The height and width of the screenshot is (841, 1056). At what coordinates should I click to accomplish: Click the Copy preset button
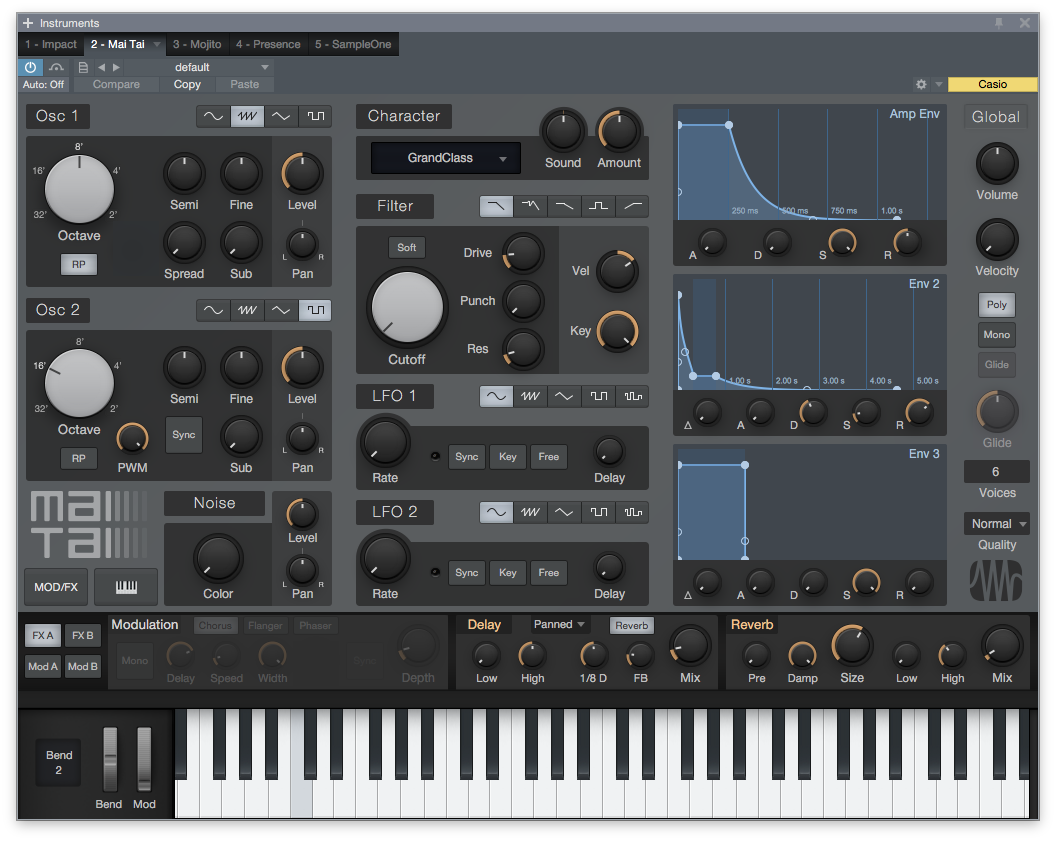point(187,84)
